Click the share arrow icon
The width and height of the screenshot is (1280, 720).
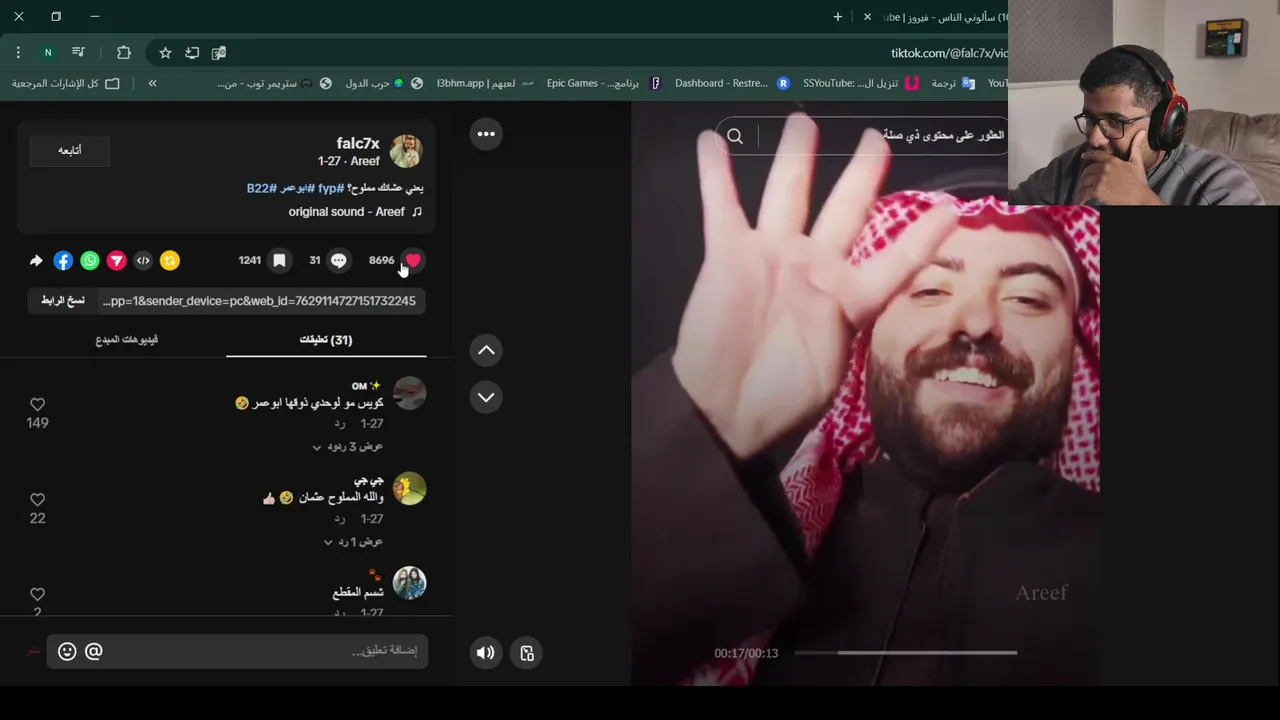(36, 260)
